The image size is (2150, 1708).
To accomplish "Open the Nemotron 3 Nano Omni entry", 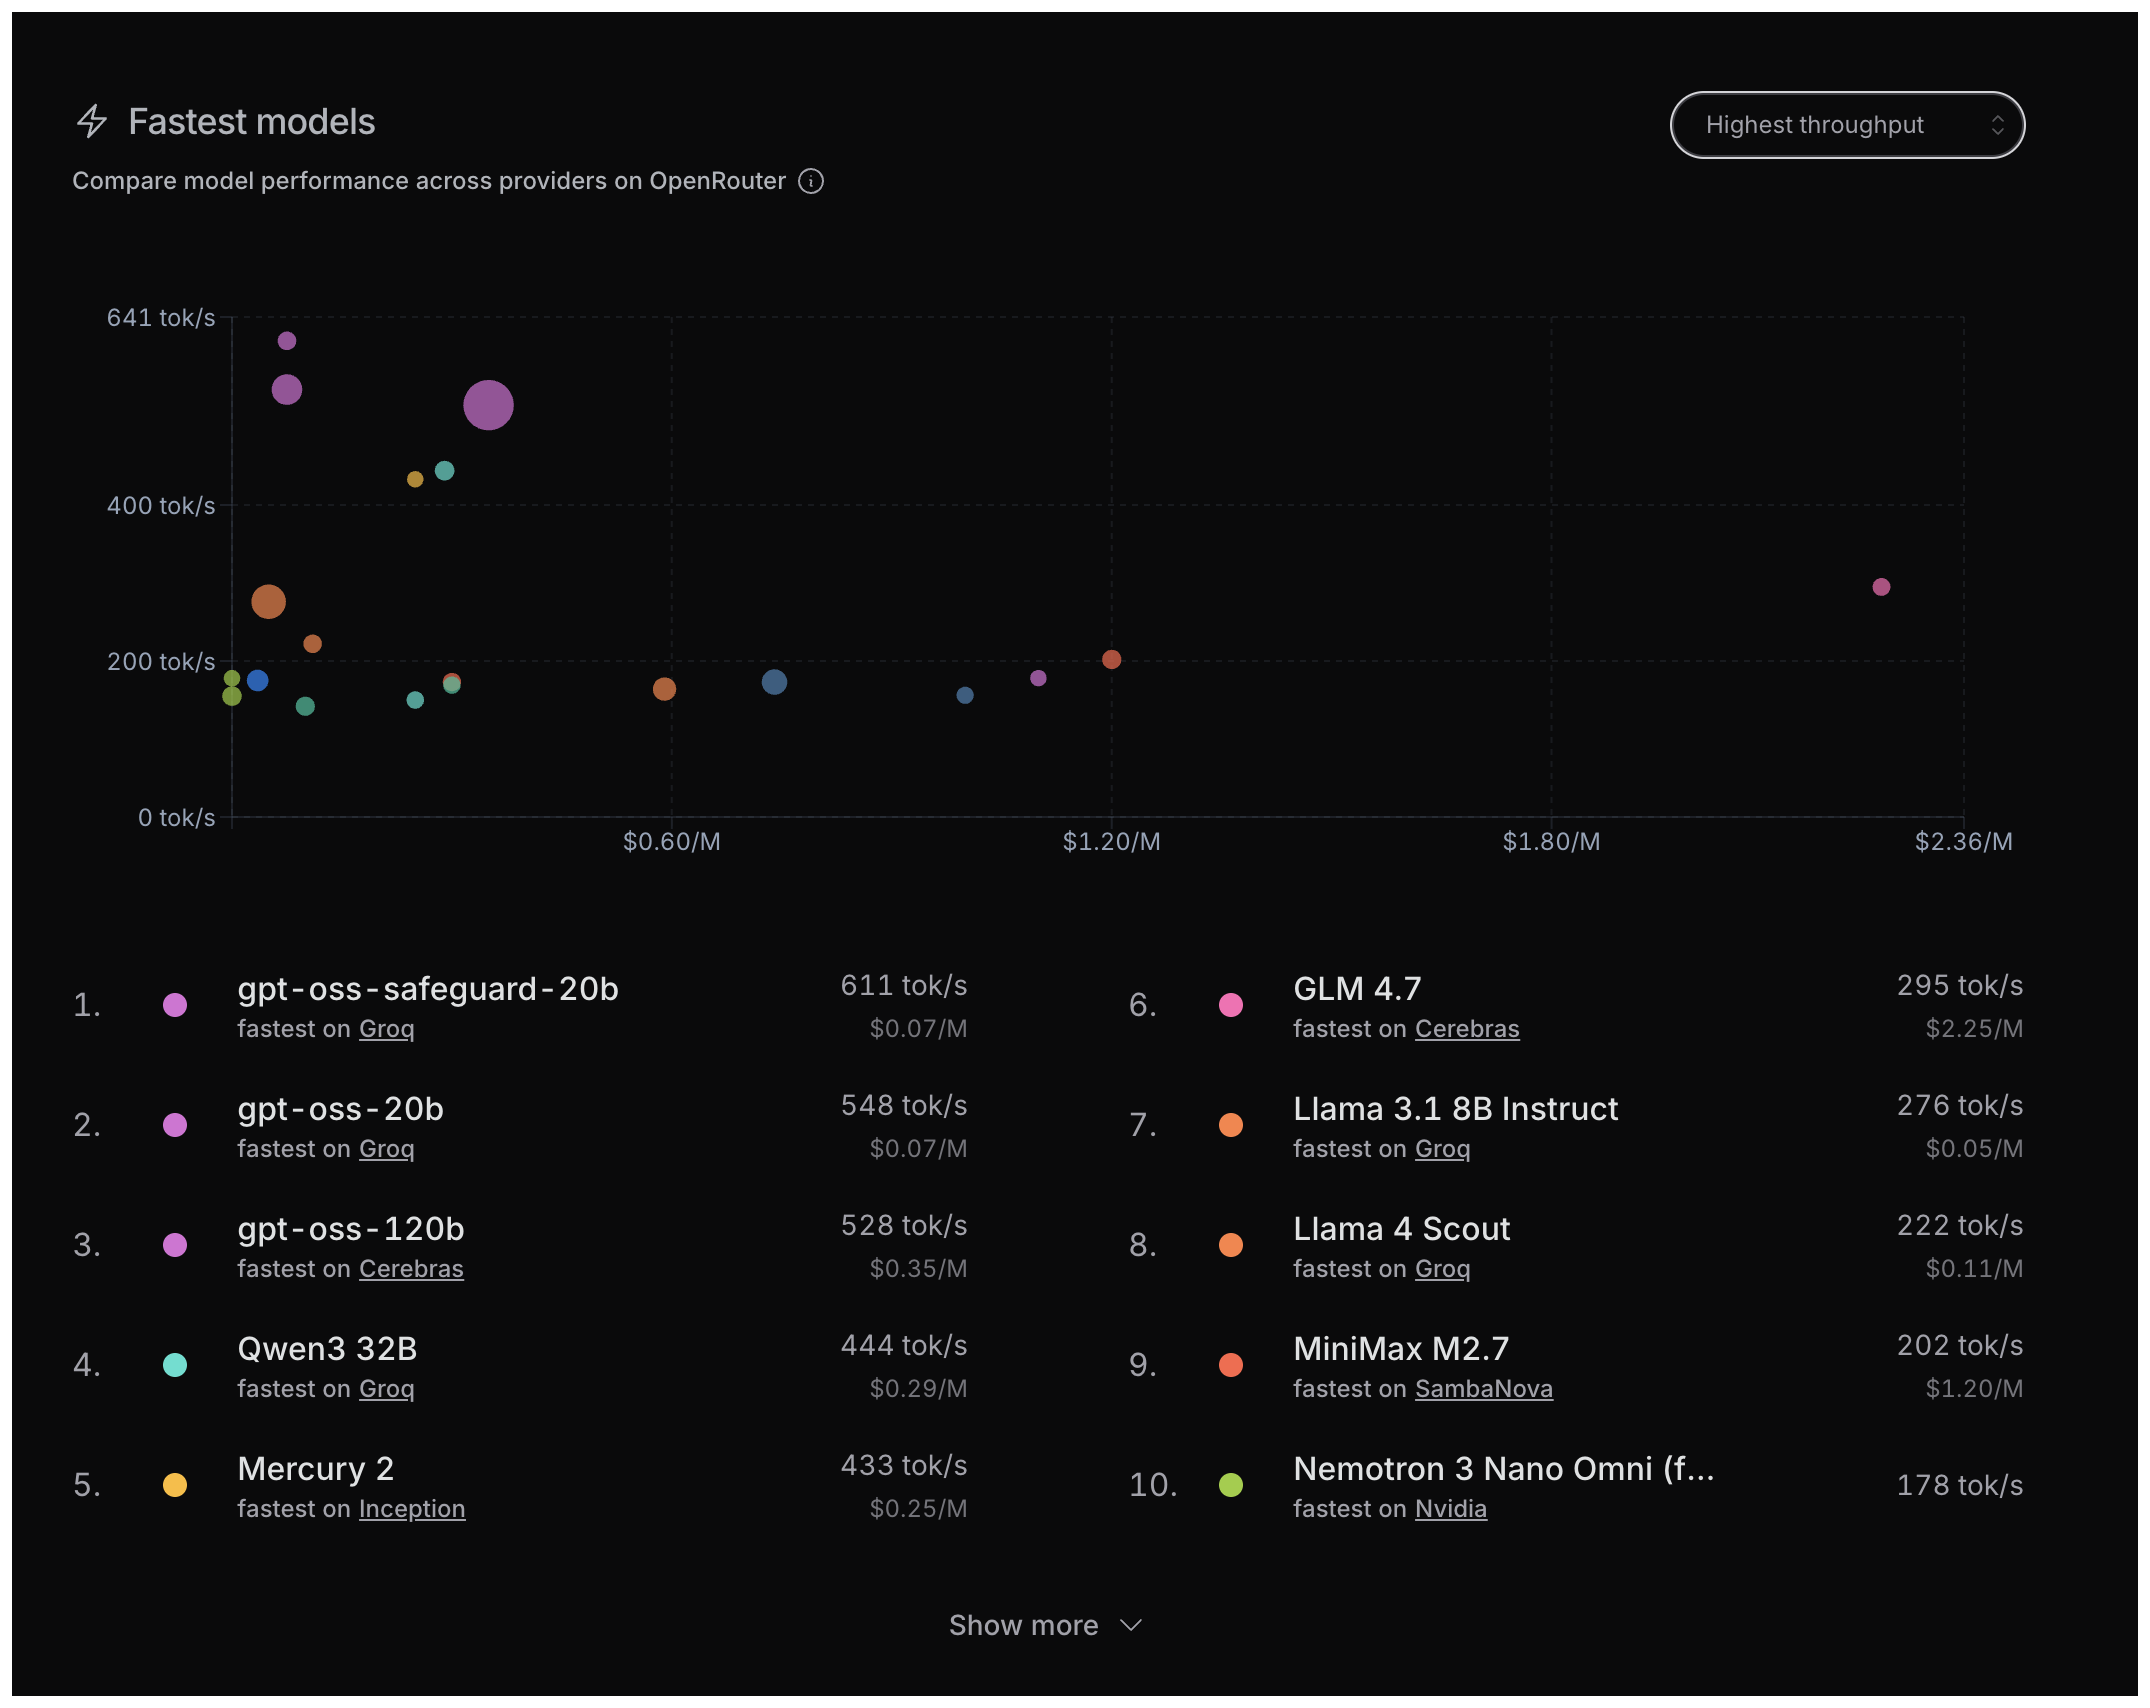I will click(1504, 1469).
